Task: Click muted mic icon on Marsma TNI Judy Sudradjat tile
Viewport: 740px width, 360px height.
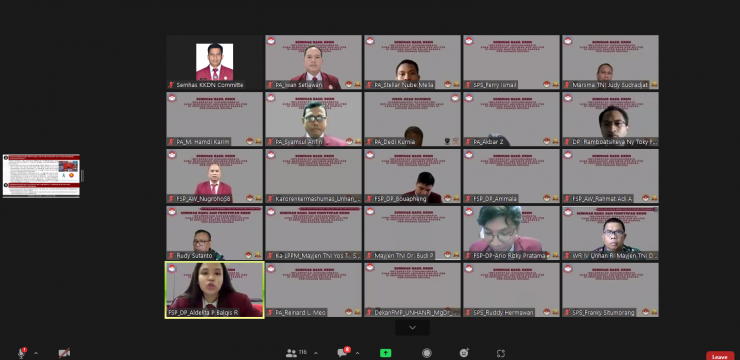Action: 567,85
